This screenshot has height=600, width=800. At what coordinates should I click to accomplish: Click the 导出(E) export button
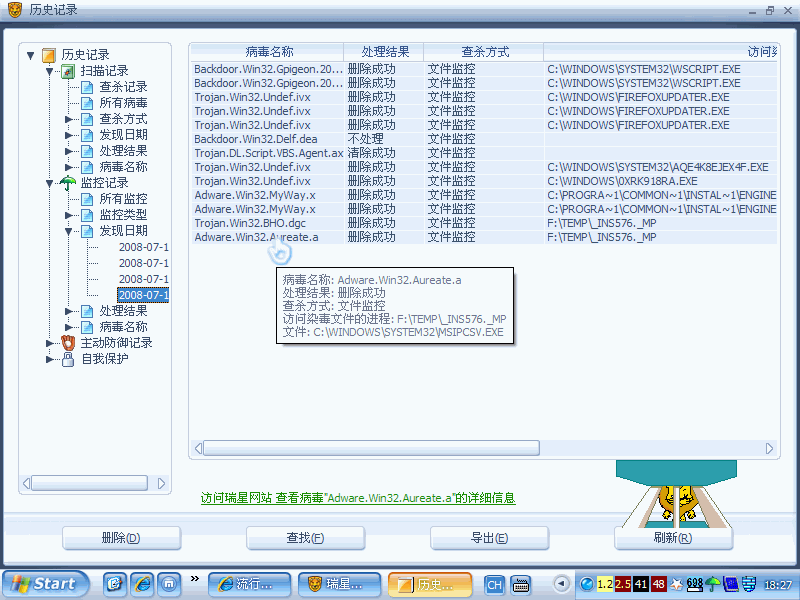coord(489,538)
